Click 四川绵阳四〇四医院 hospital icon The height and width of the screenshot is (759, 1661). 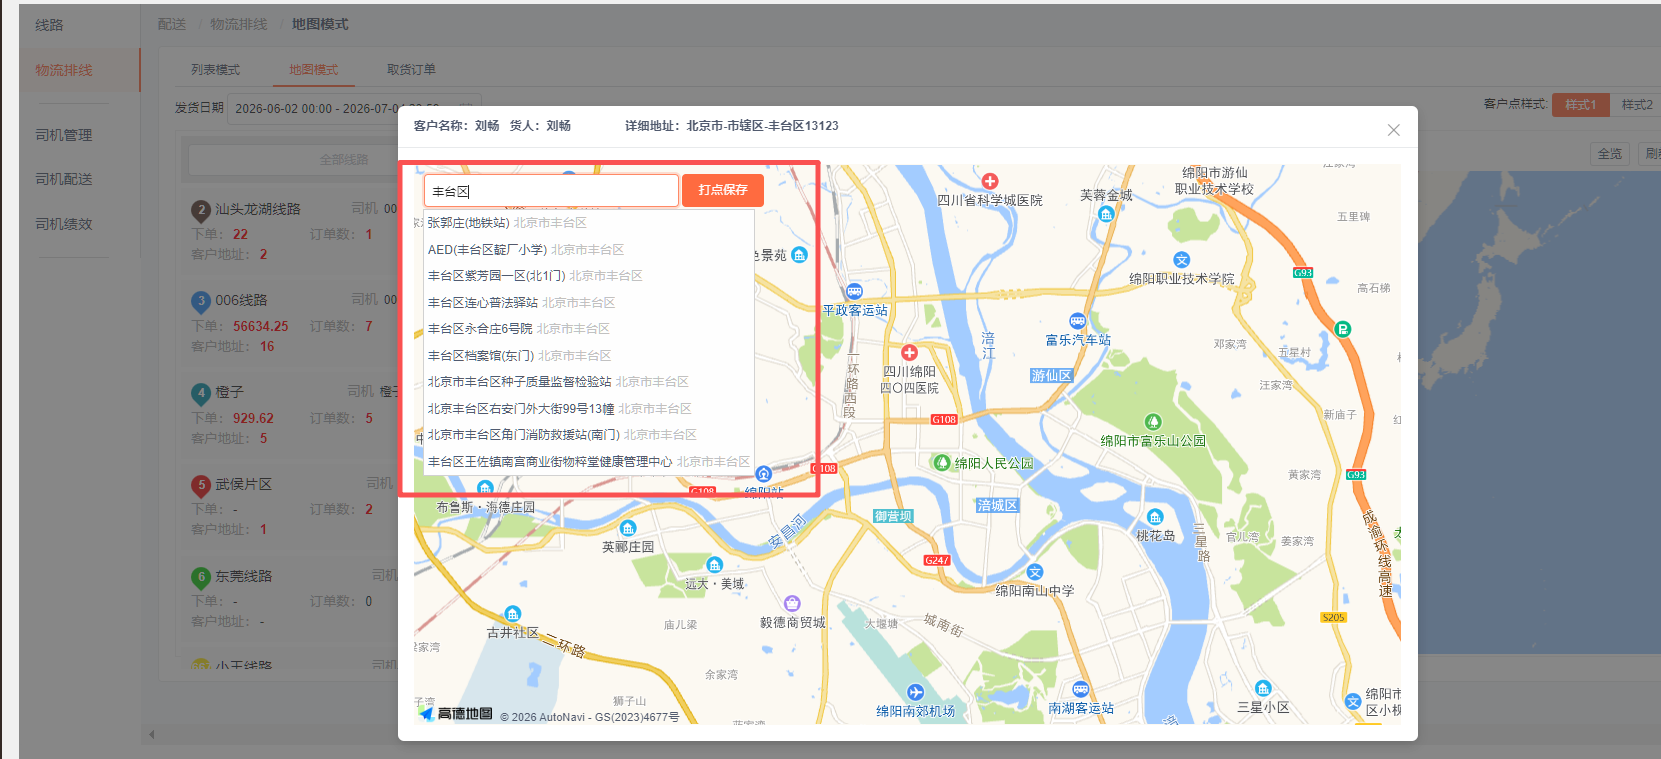(909, 353)
